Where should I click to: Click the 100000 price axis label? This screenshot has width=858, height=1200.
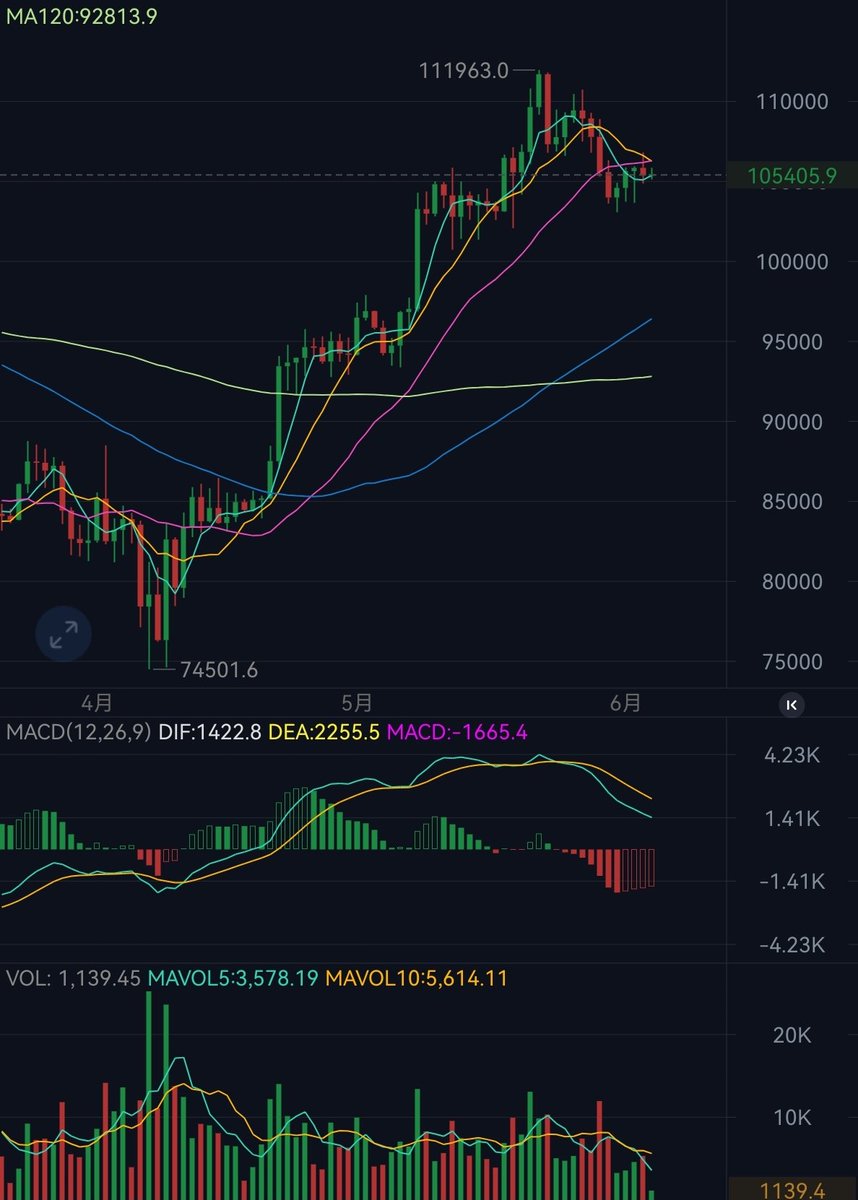pyautogui.click(x=792, y=262)
